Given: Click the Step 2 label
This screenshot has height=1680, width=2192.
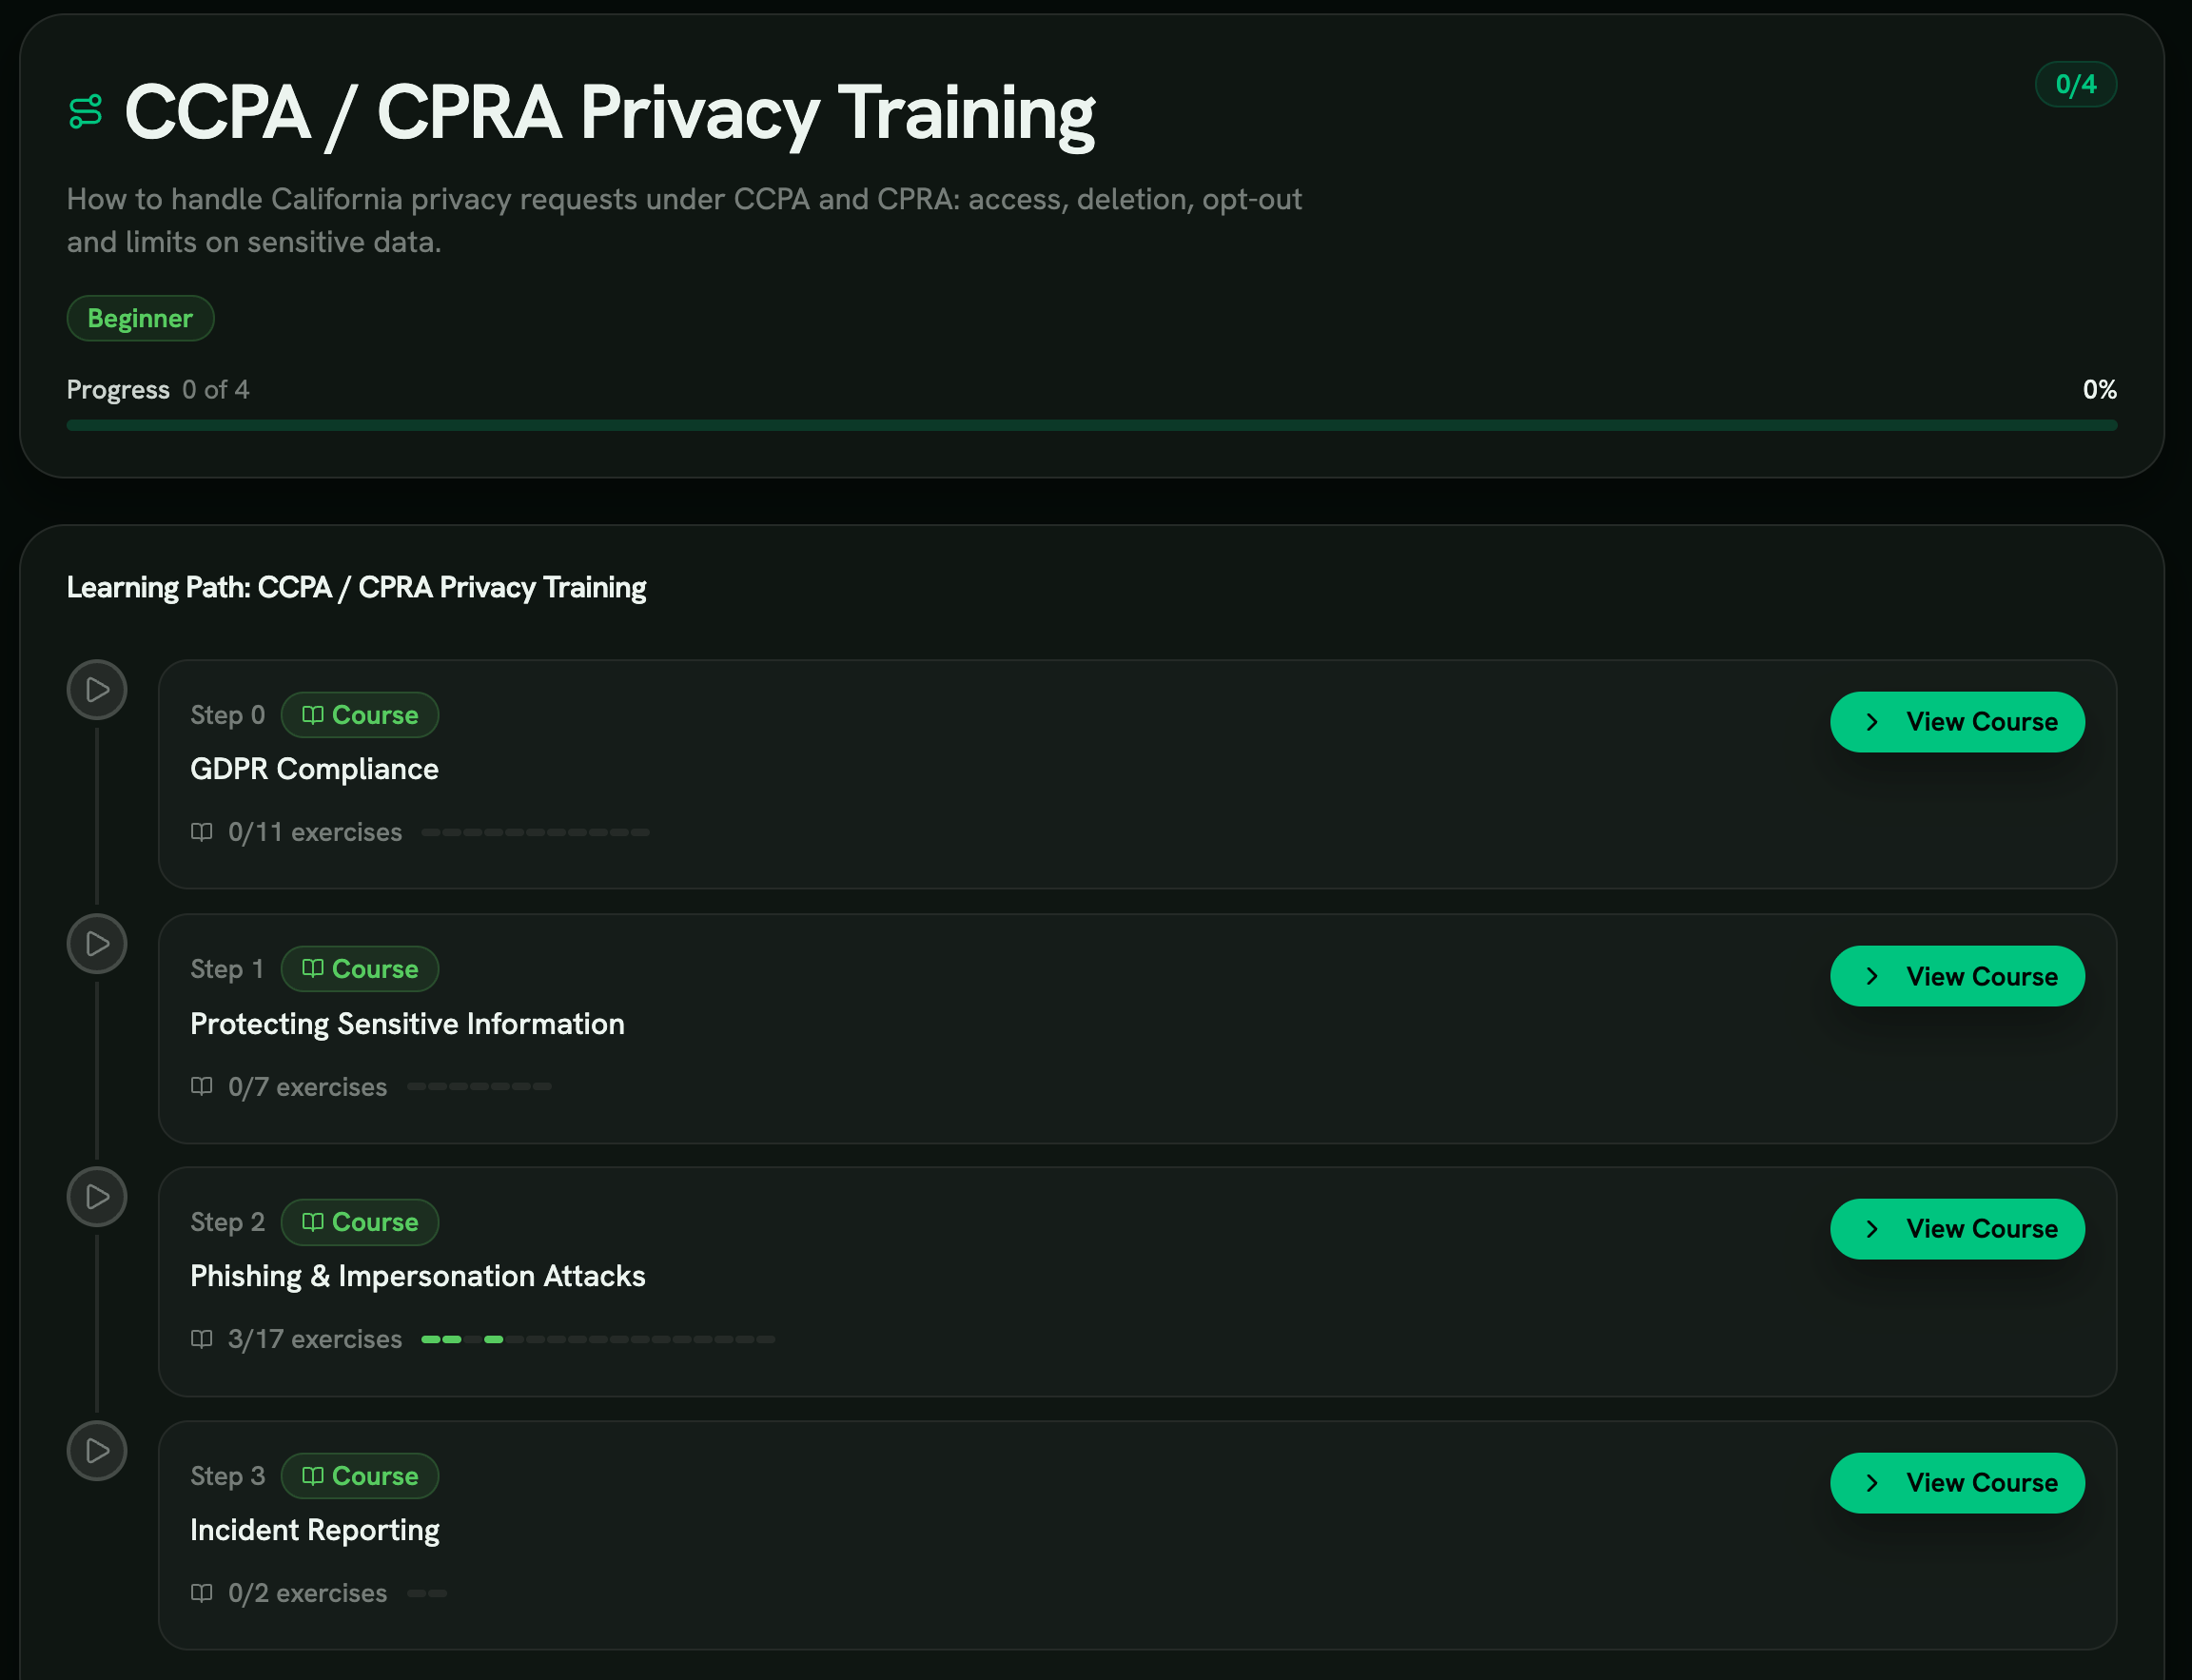Looking at the screenshot, I should [x=228, y=1222].
